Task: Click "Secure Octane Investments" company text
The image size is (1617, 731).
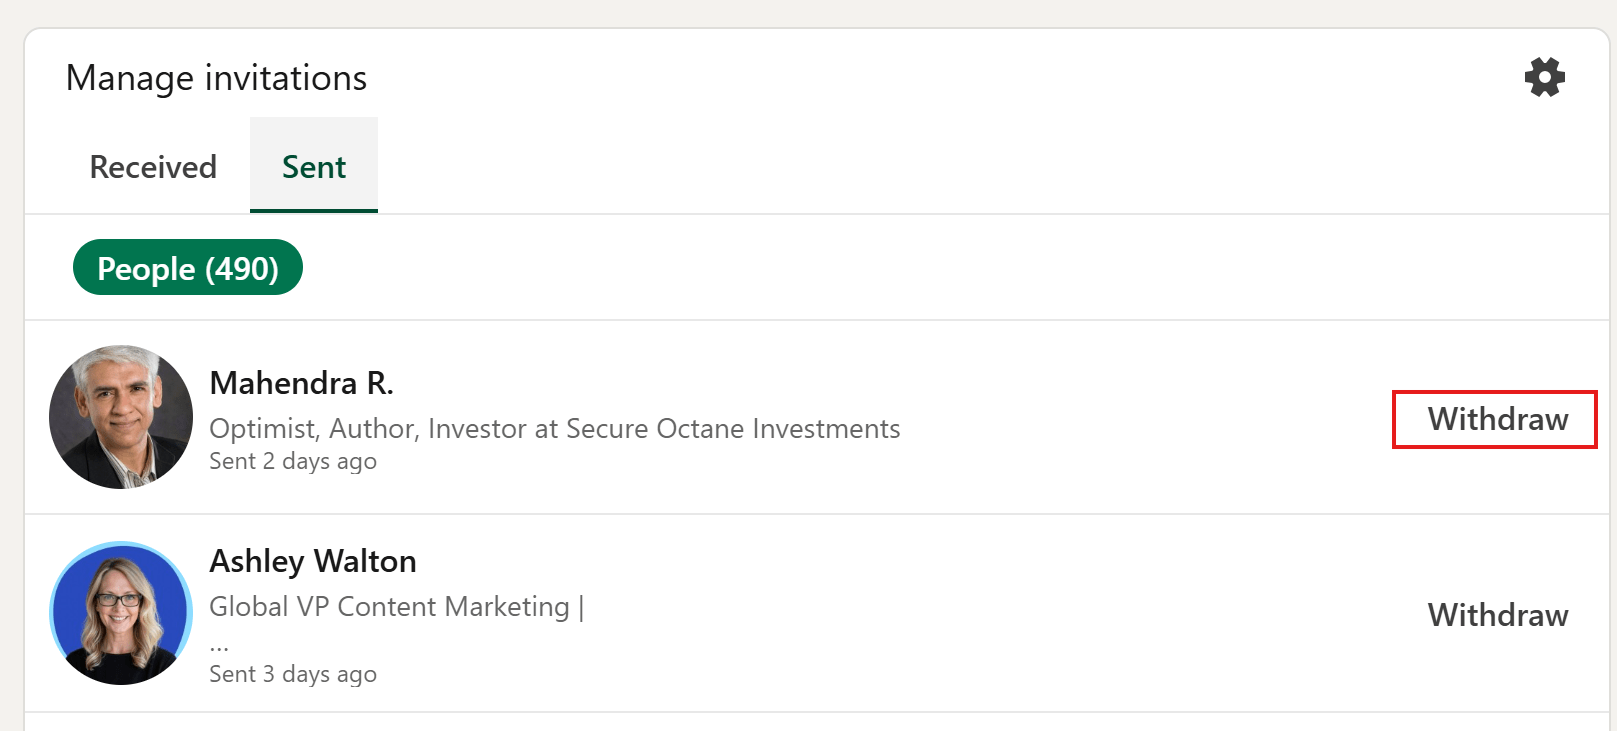Action: pos(733,429)
